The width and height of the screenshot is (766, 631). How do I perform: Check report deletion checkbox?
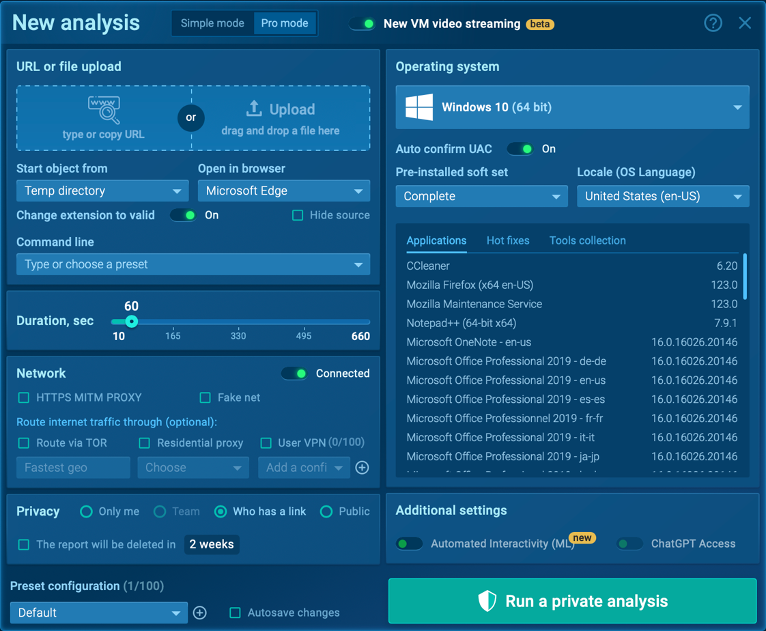click(x=23, y=544)
